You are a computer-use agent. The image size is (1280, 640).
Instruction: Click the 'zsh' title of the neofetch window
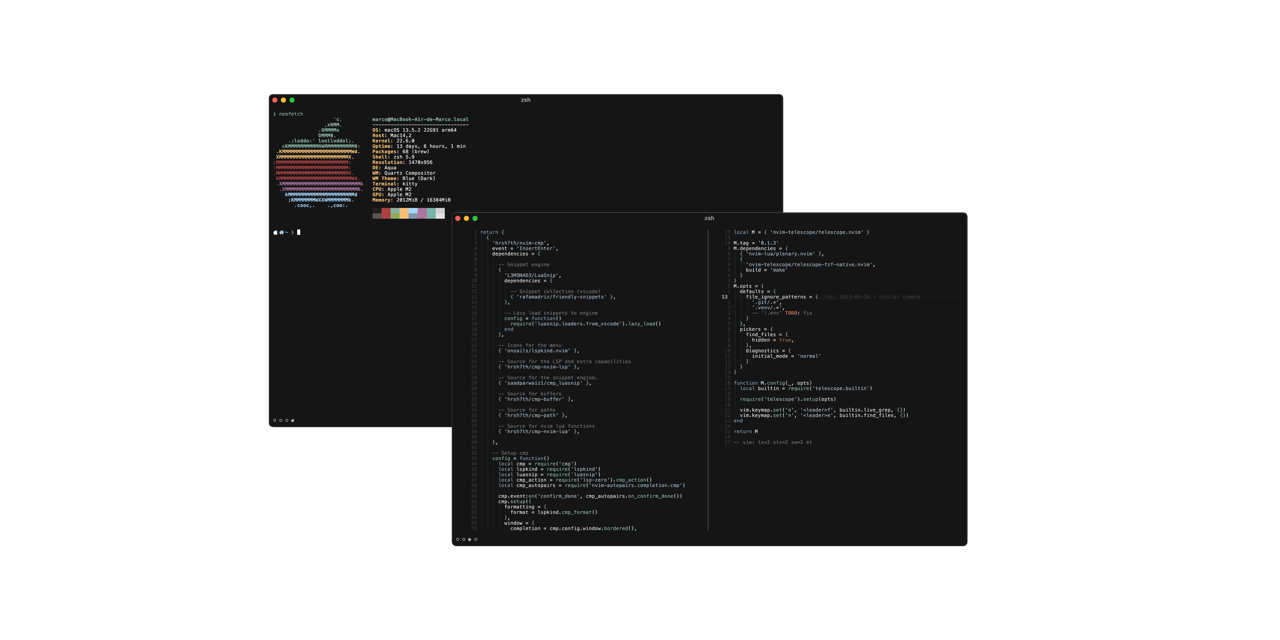click(526, 100)
